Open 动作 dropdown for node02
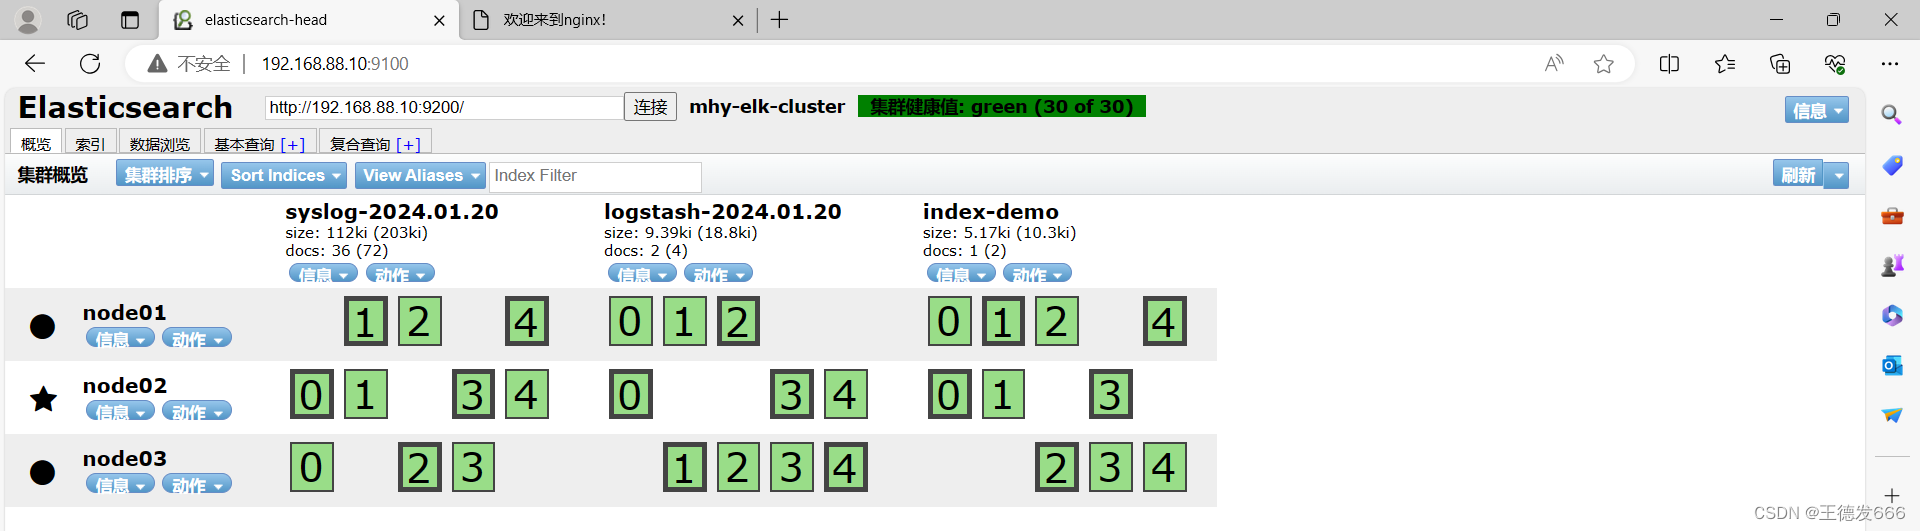The image size is (1920, 531). pos(197,412)
